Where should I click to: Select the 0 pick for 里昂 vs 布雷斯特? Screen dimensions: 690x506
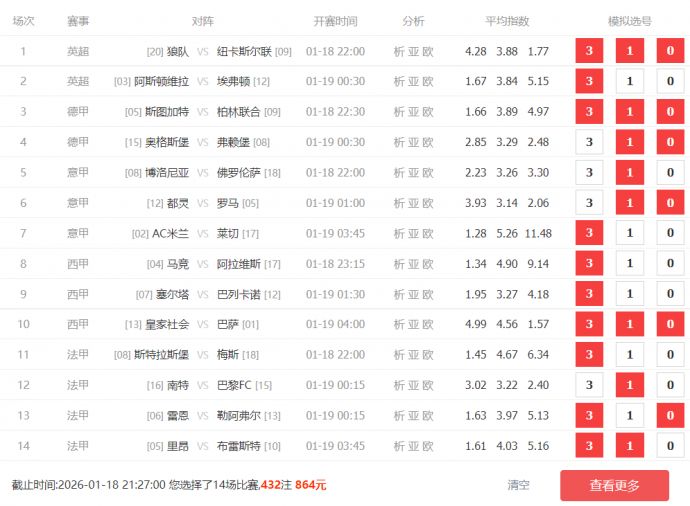[670, 446]
